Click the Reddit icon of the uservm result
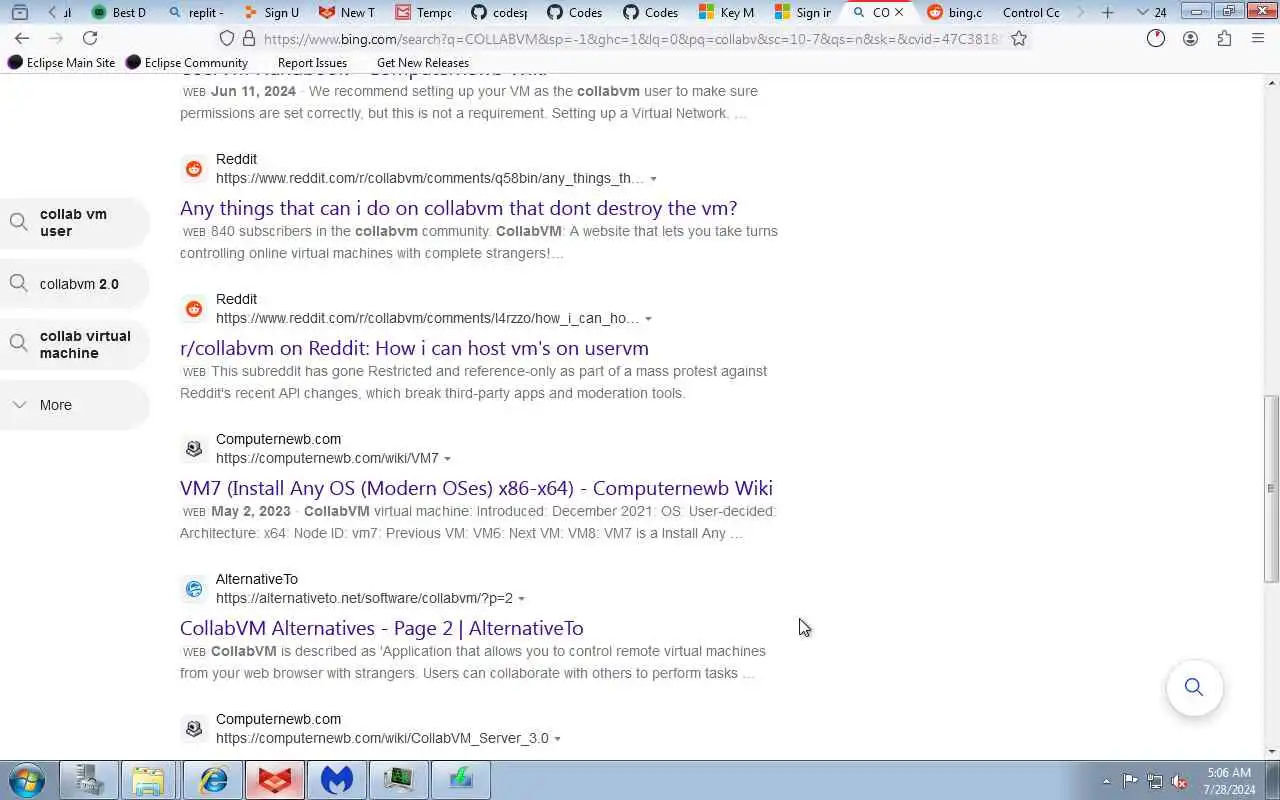 (x=194, y=309)
